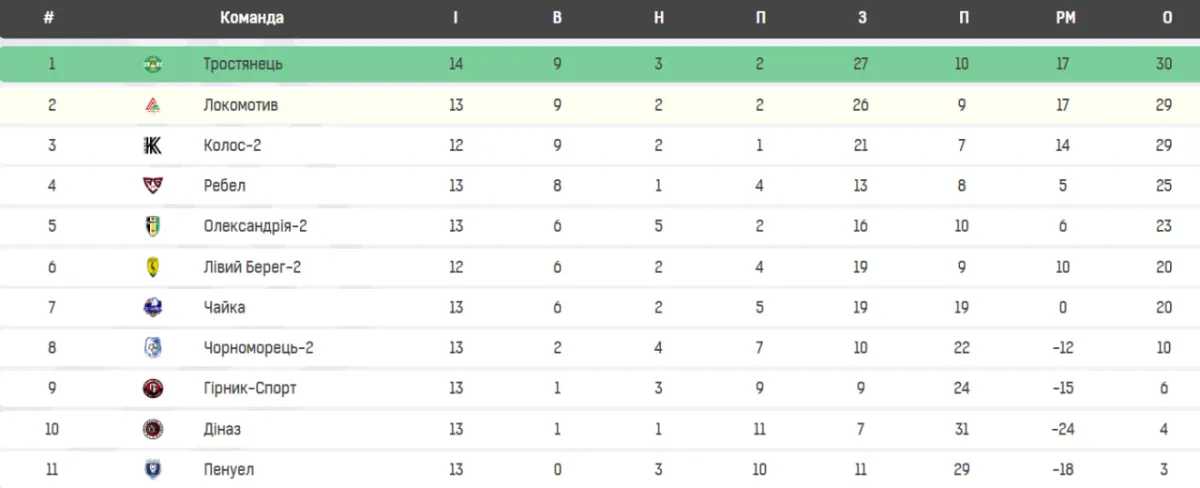Sort table by the О points header
This screenshot has width=1200, height=488.
click(1166, 18)
